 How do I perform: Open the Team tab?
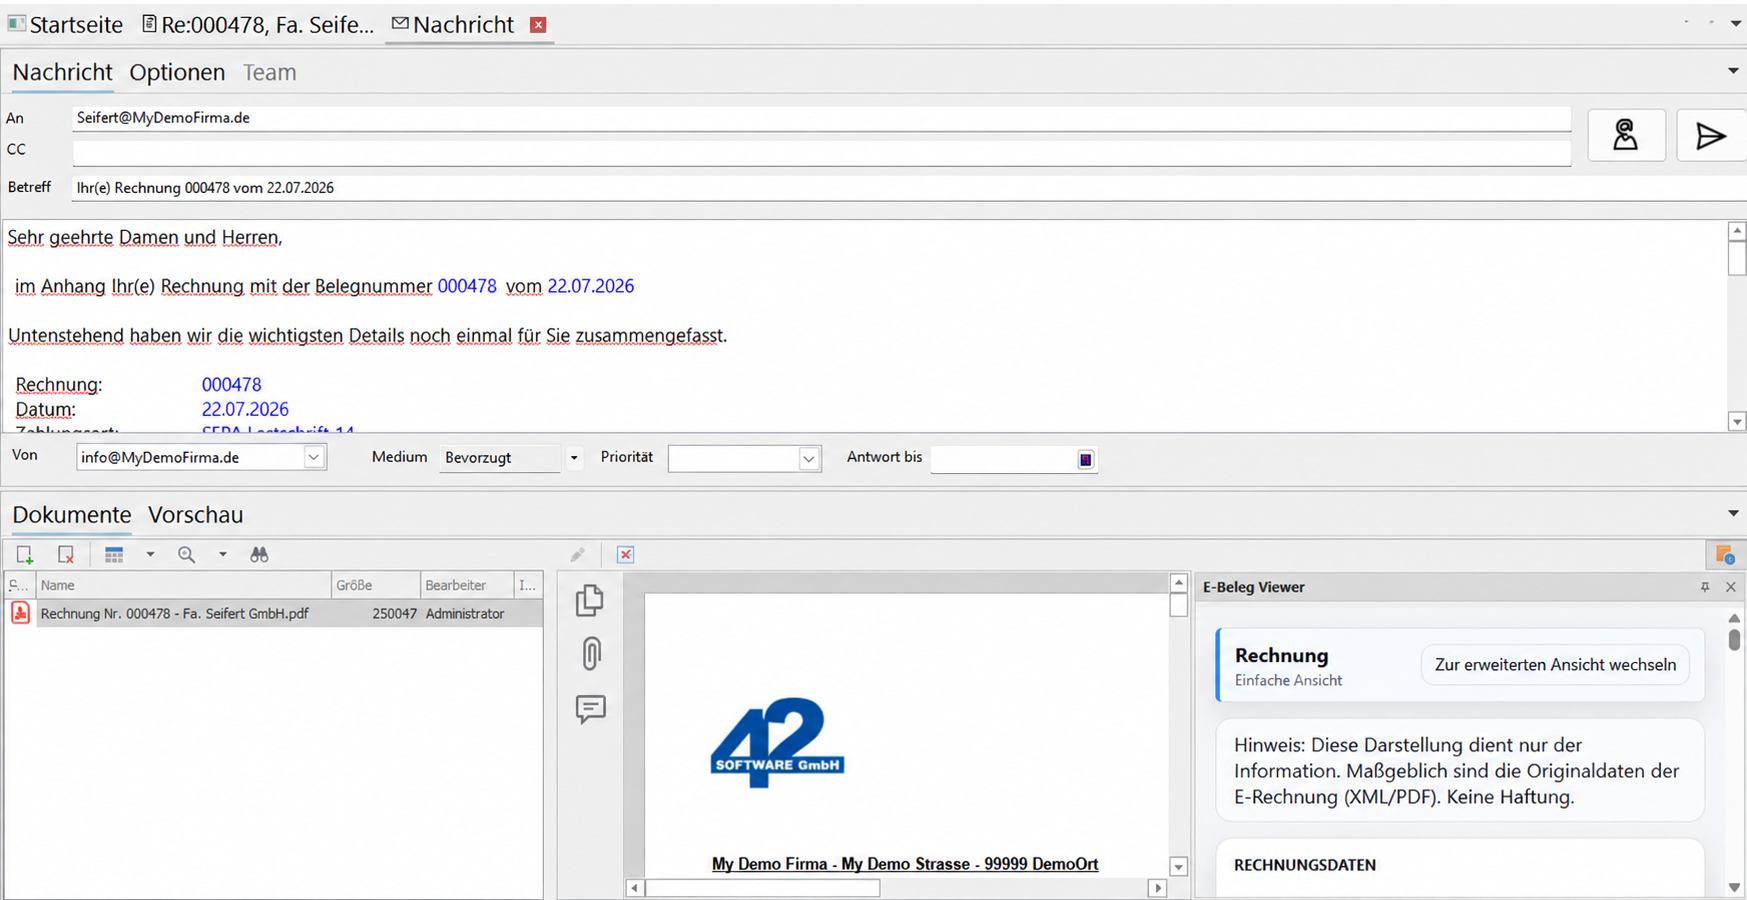[x=270, y=72]
